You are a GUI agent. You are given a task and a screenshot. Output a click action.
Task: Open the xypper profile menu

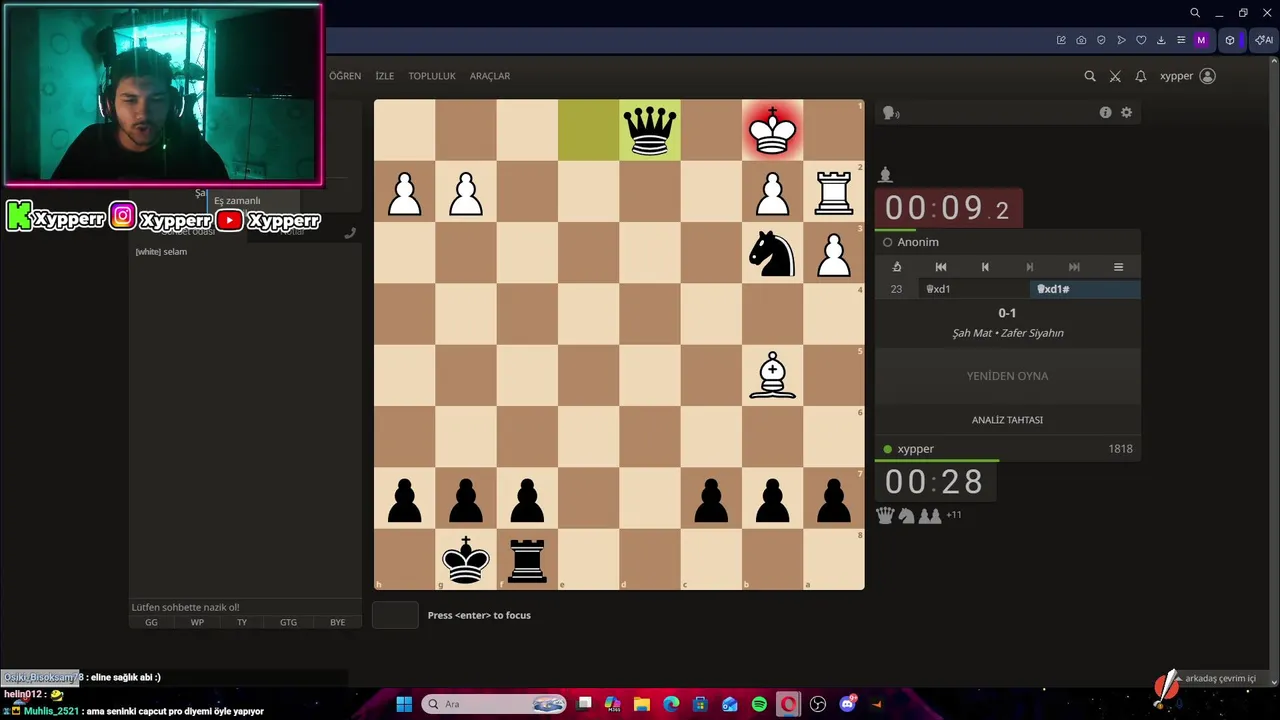click(x=1188, y=76)
